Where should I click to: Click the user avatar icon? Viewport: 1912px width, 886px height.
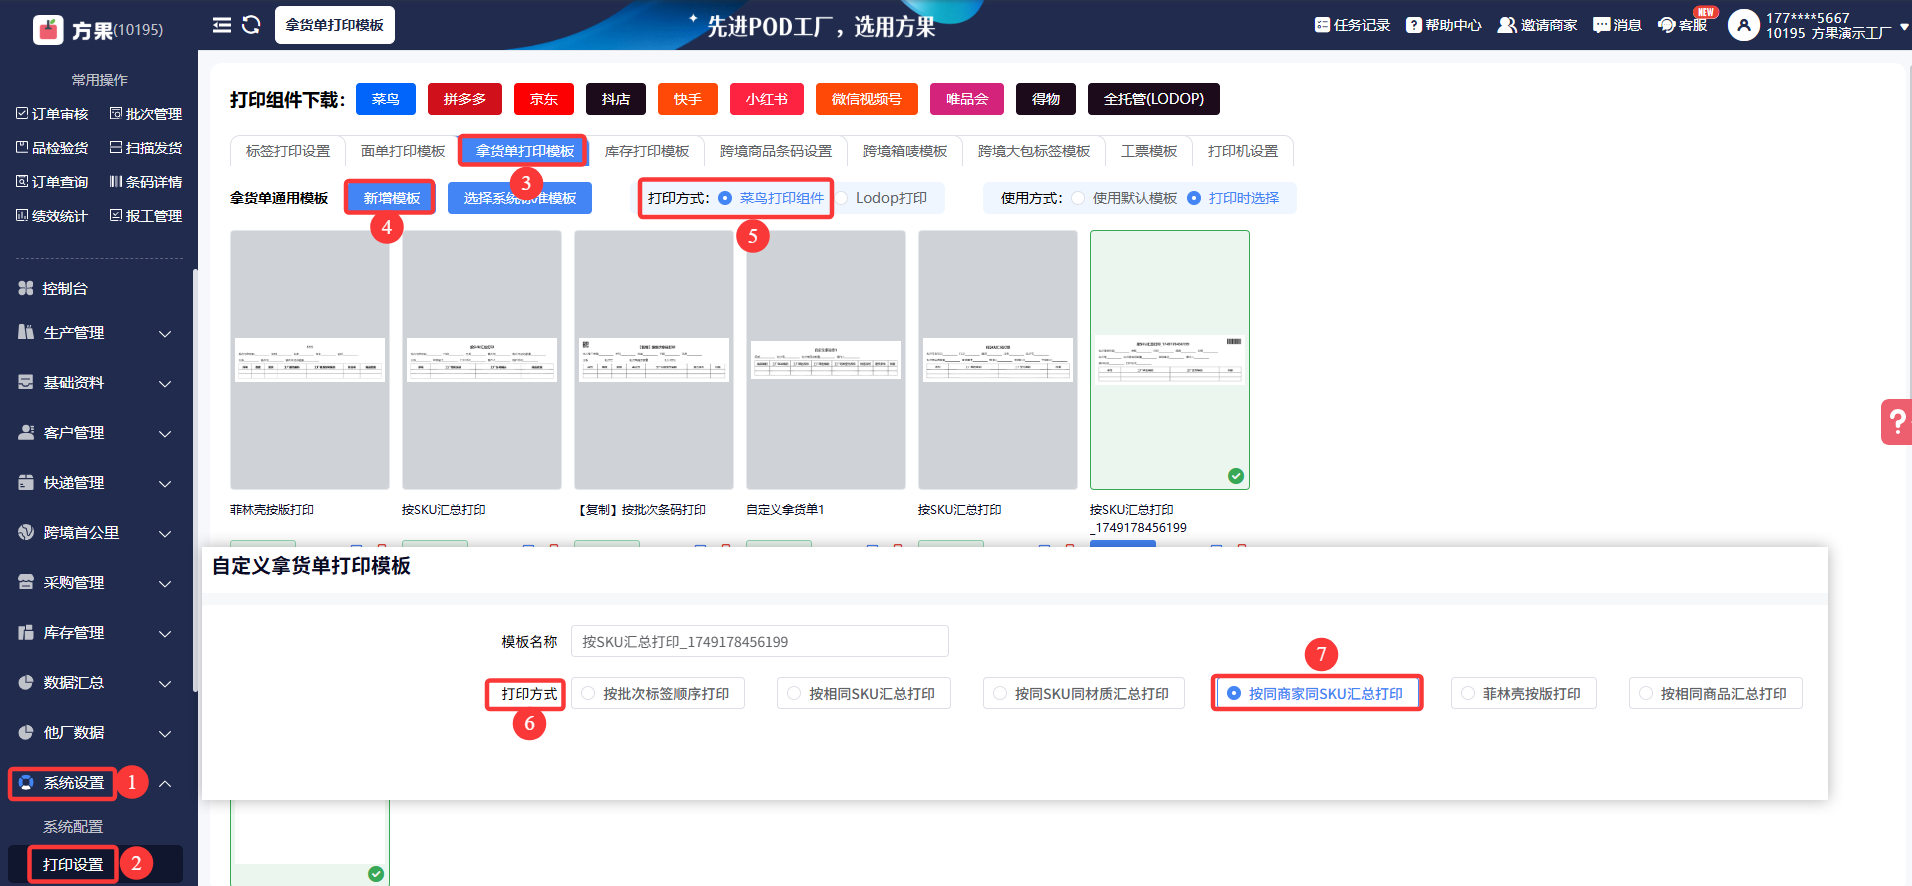click(x=1743, y=25)
